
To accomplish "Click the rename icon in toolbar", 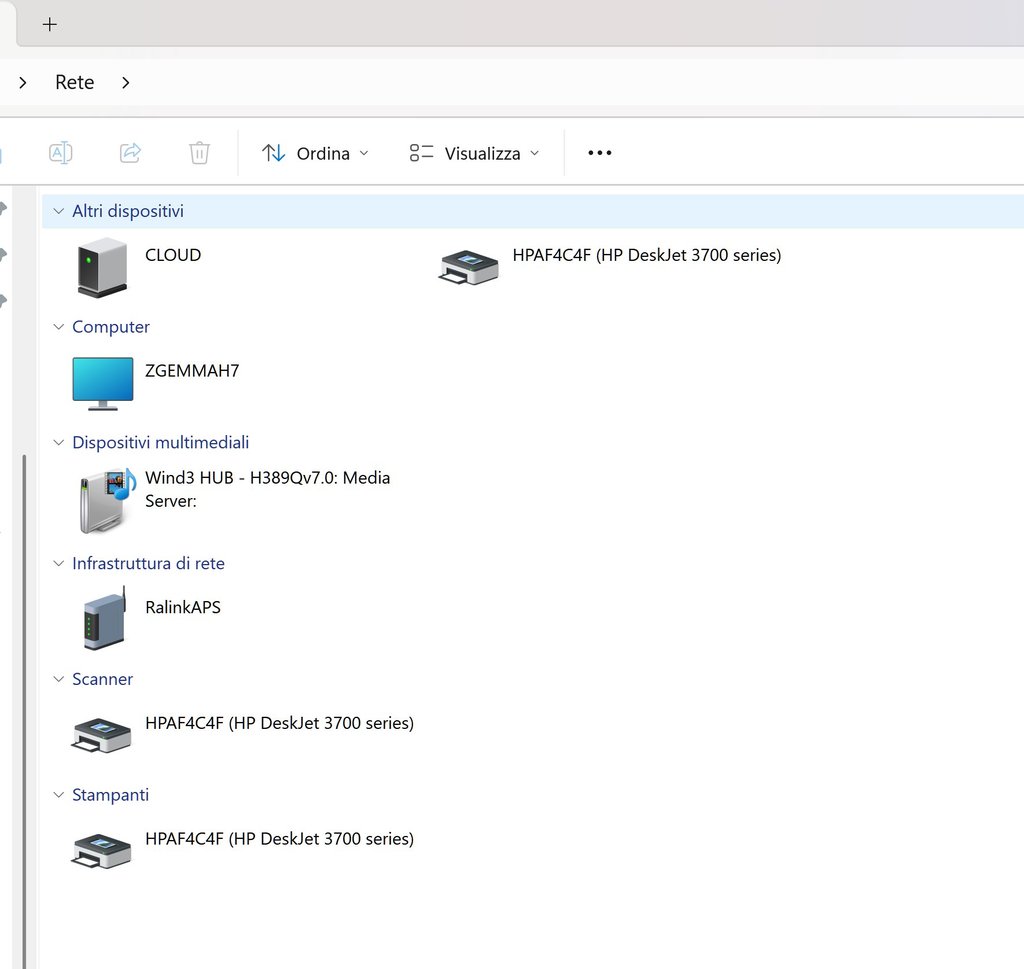I will click(x=61, y=153).
